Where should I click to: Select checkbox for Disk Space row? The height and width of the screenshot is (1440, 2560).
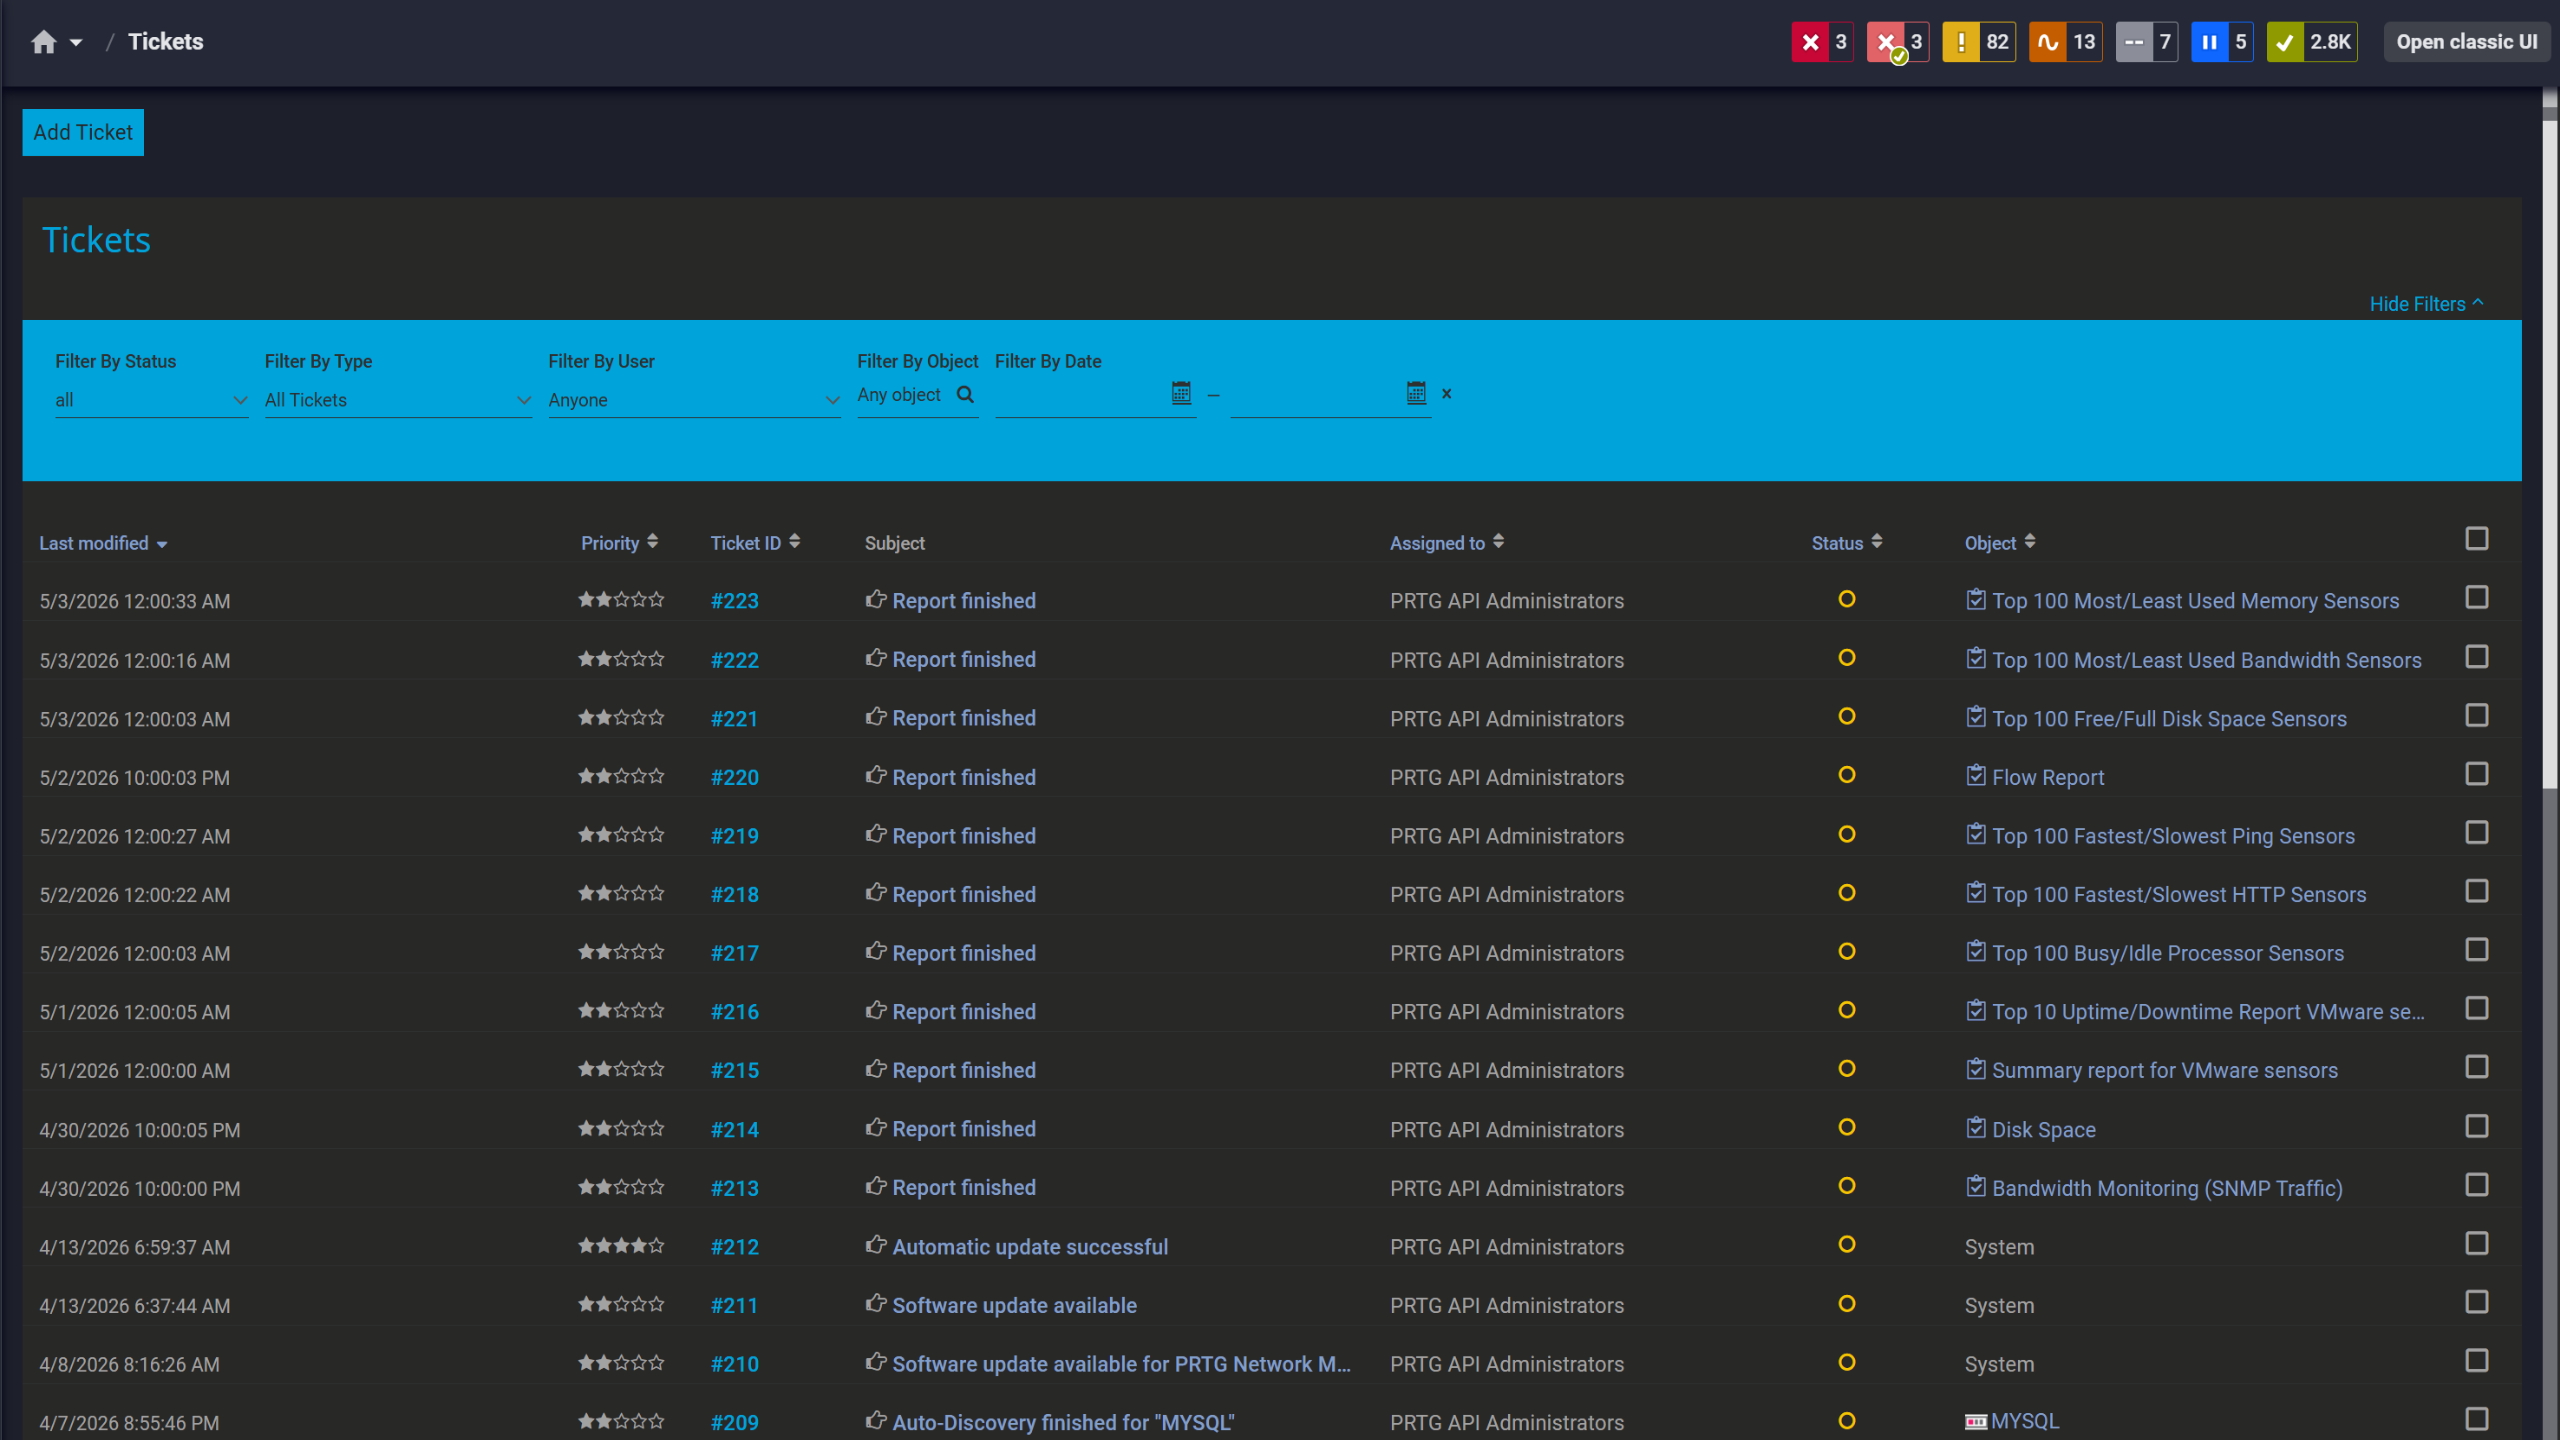[x=2476, y=1127]
